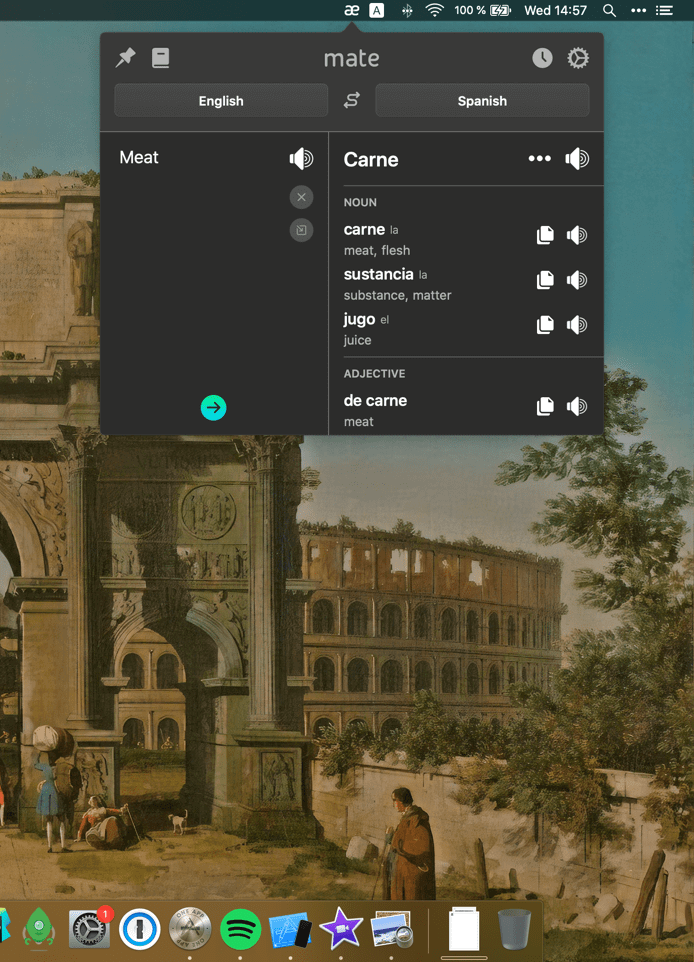Select the de carne adjective entry
694x962 pixels.
(375, 401)
